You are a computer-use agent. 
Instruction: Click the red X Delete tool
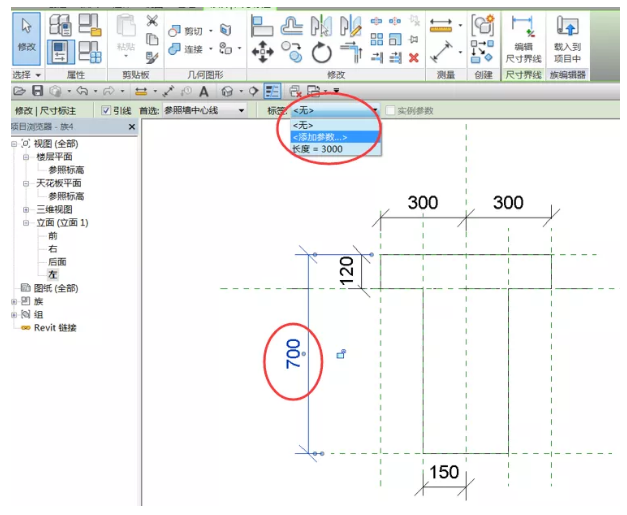[x=413, y=58]
